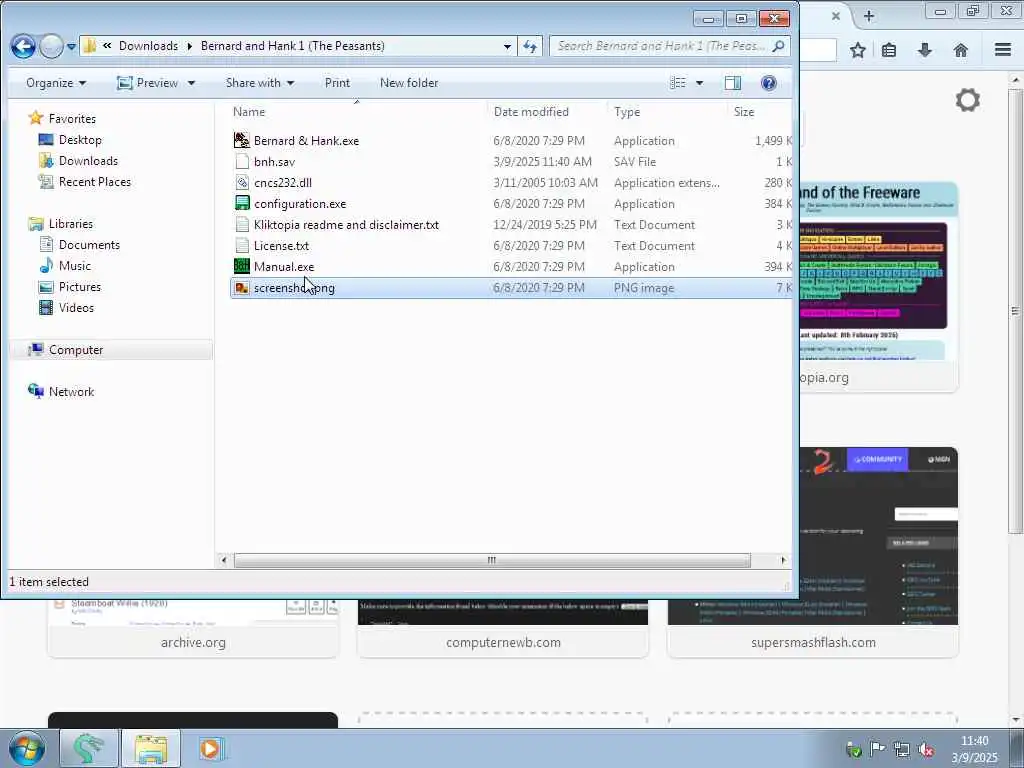Click Print in the toolbar
Screen dimensions: 1024x768
pyautogui.click(x=337, y=83)
